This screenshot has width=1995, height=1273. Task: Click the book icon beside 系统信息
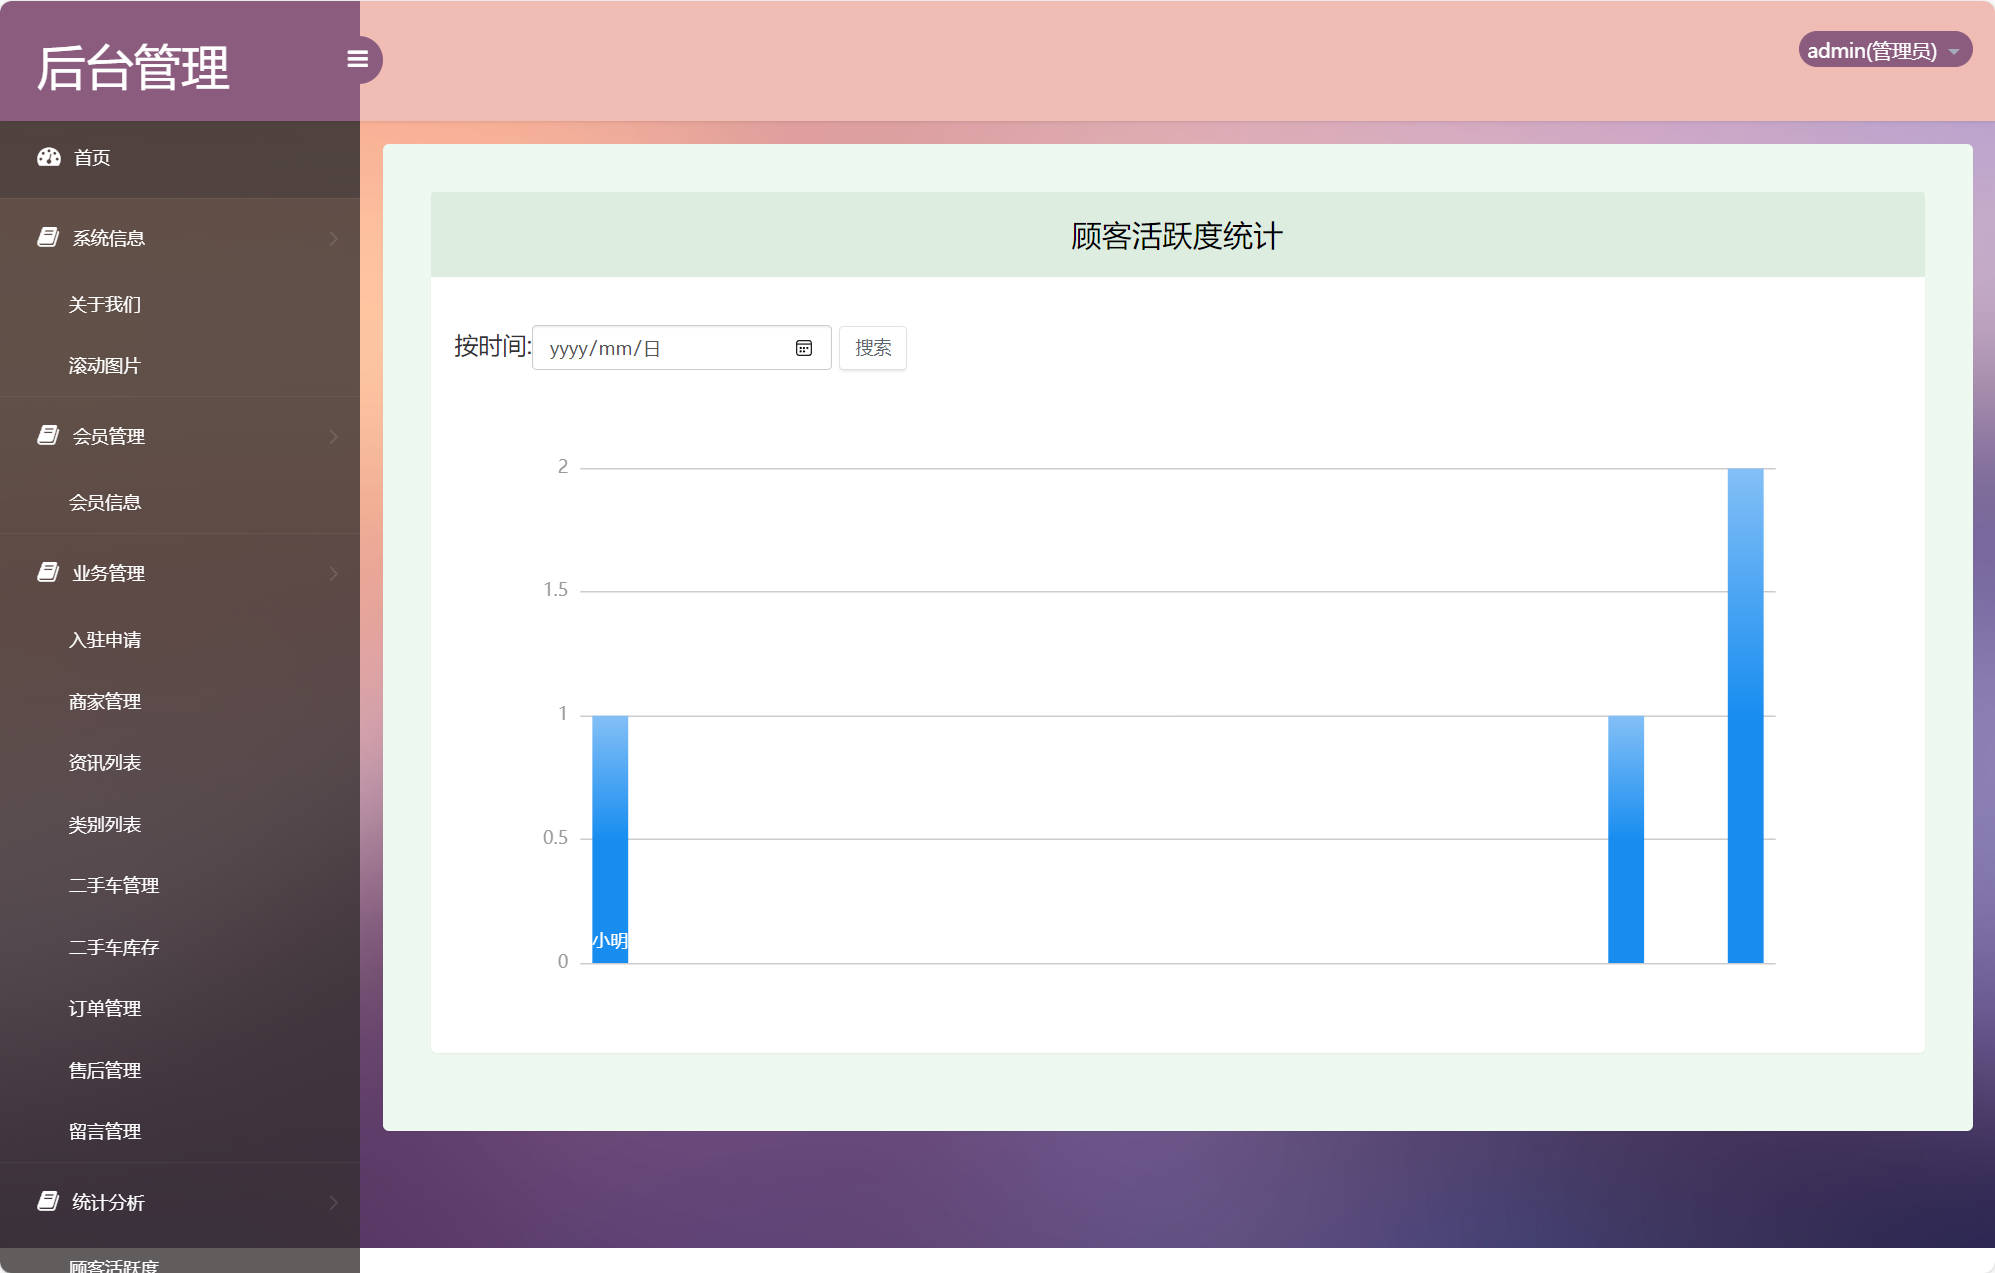(x=47, y=236)
